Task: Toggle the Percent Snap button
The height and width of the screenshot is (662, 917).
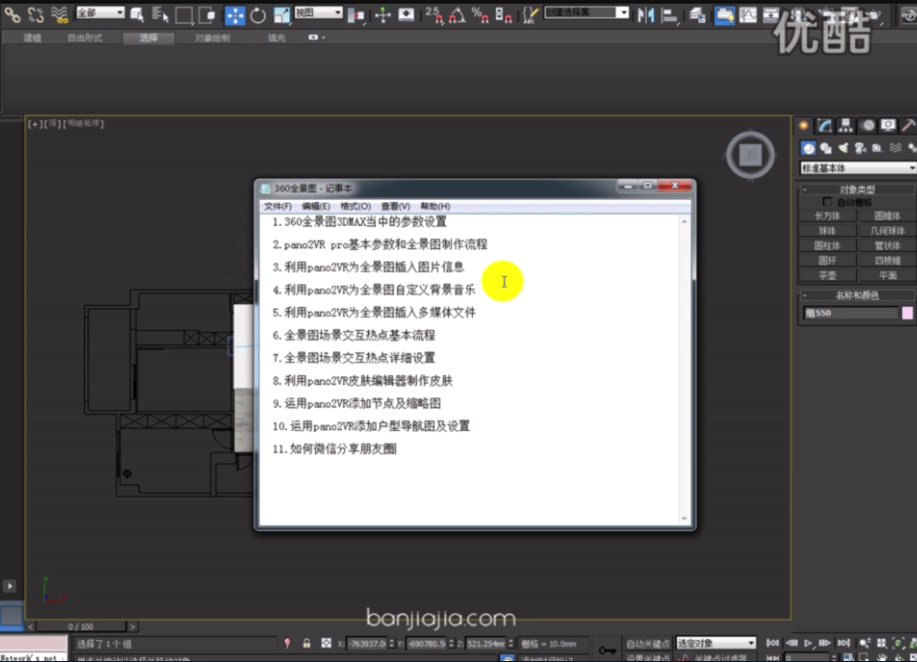Action: [480, 15]
